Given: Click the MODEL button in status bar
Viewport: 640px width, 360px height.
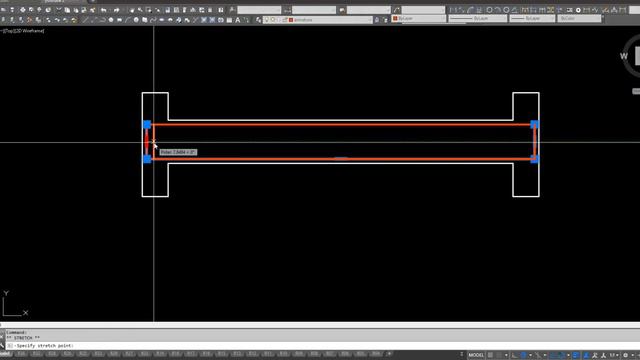Looking at the screenshot, I should coord(476,355).
